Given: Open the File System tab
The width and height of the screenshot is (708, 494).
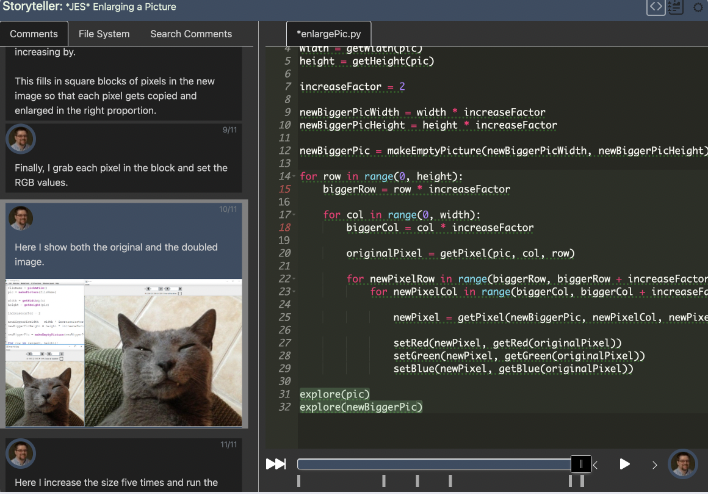Looking at the screenshot, I should click(x=104, y=34).
